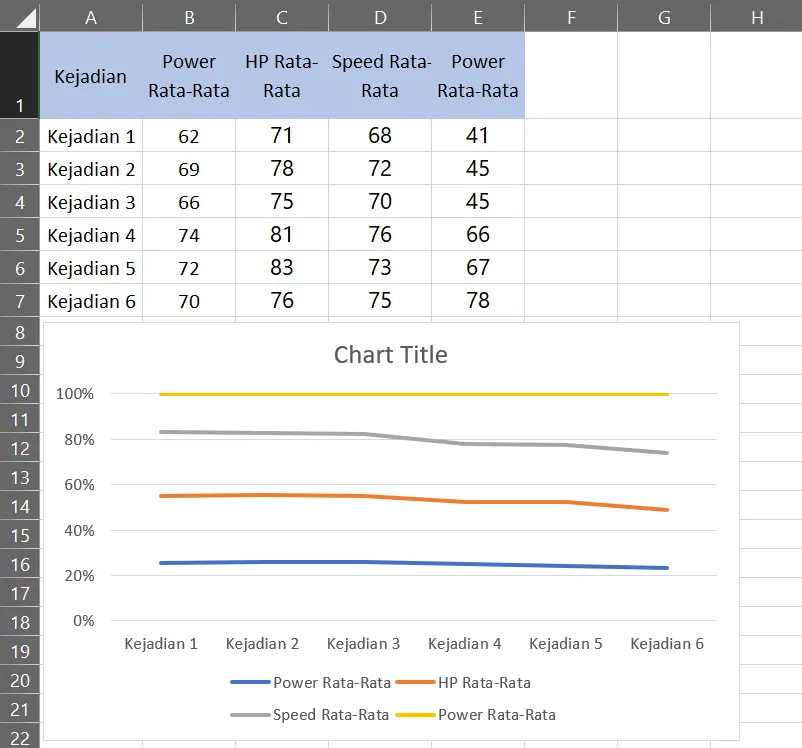Select column B header

click(189, 16)
